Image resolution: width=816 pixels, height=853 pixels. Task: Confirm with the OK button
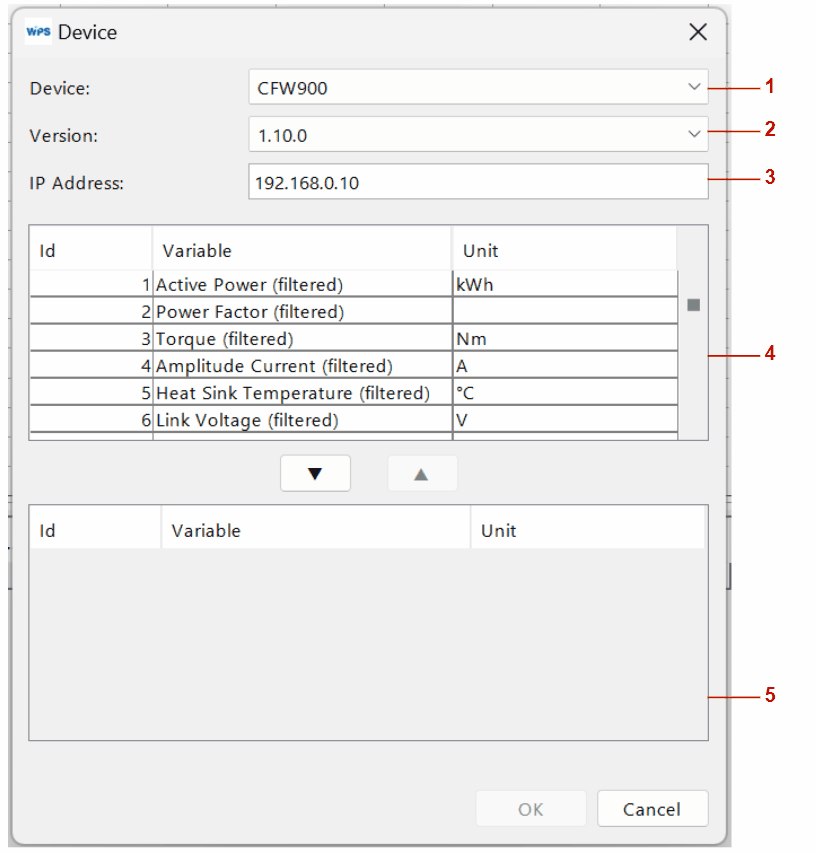tap(530, 809)
